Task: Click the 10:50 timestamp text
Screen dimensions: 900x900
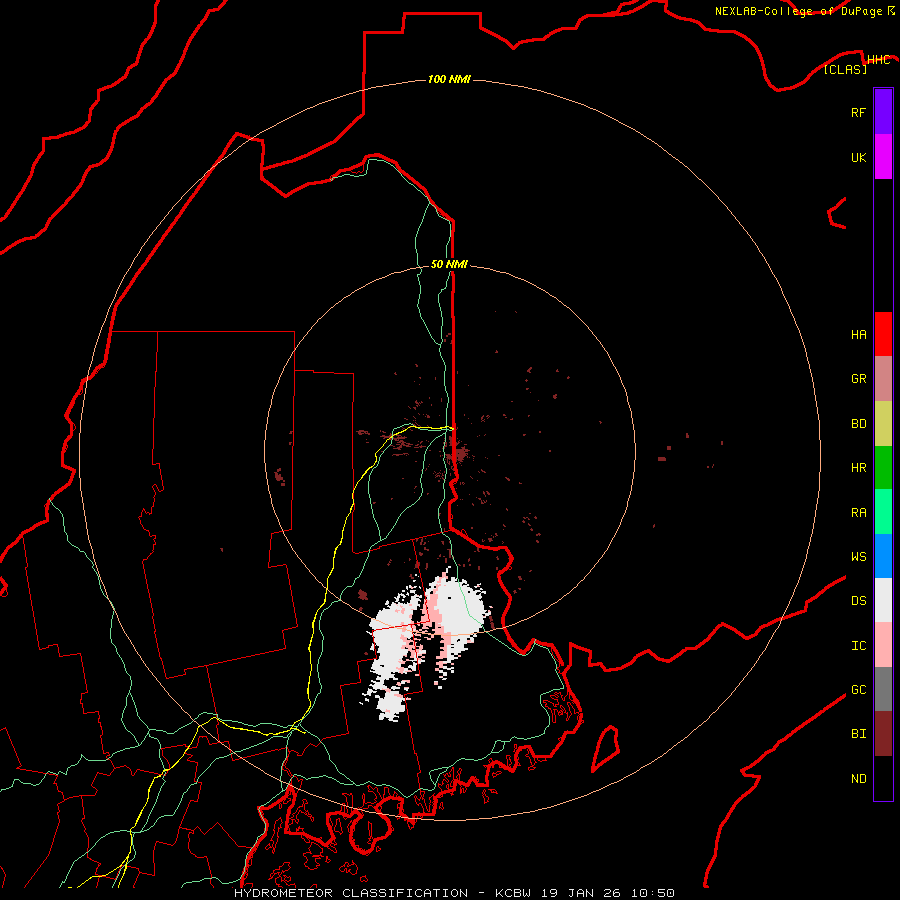Action: (x=652, y=893)
